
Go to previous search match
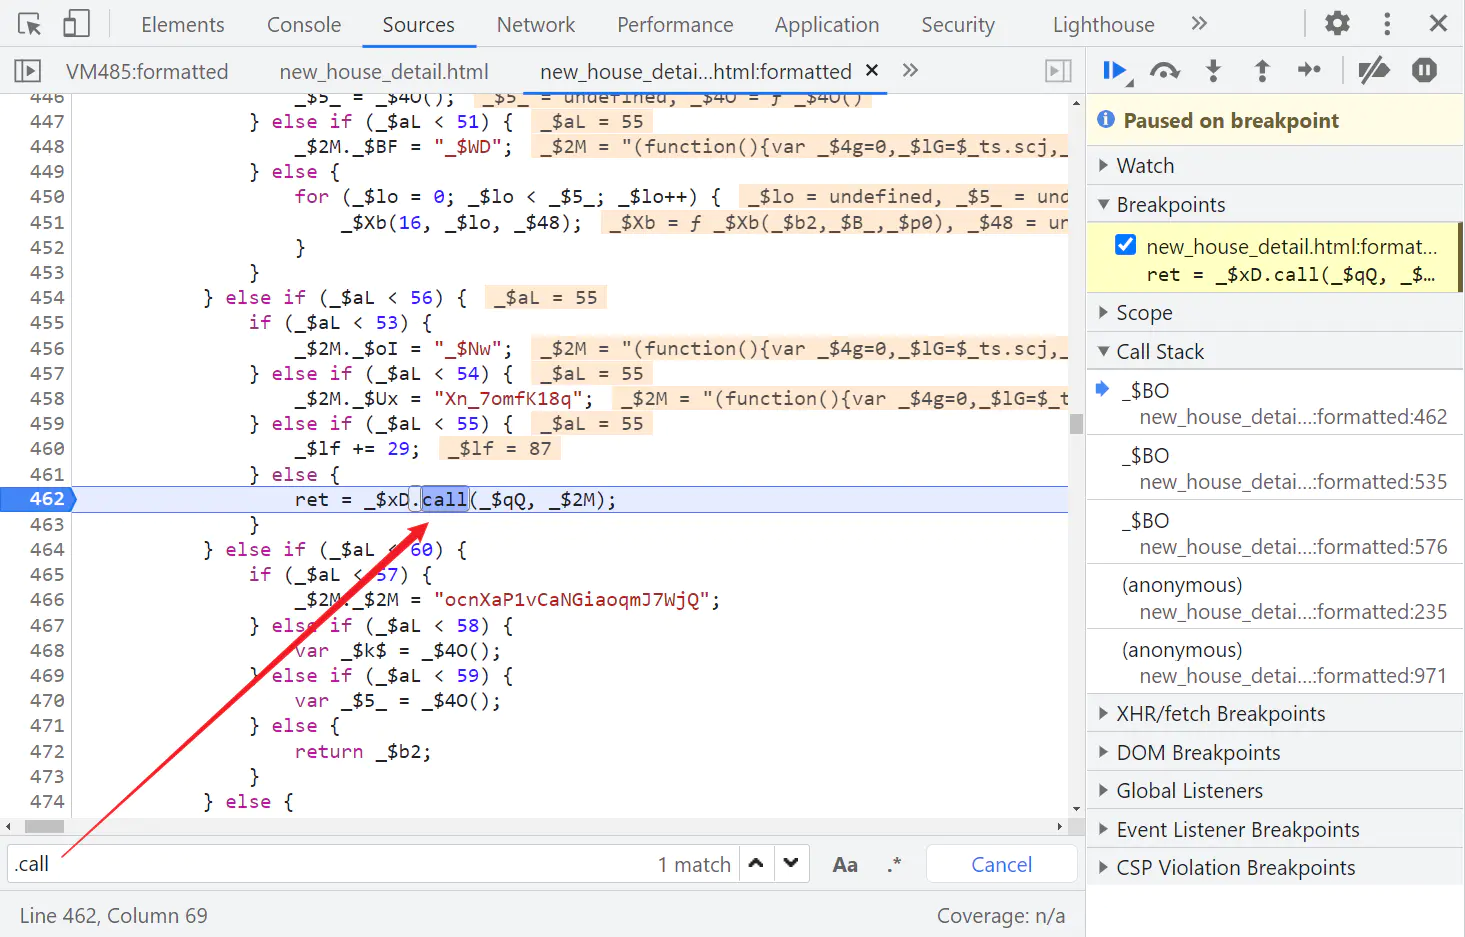[757, 864]
